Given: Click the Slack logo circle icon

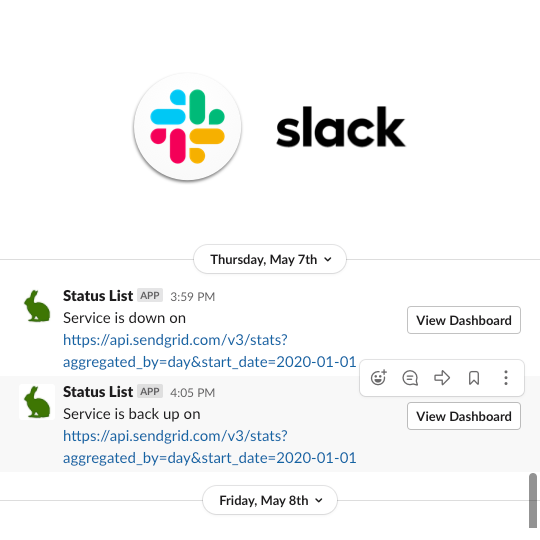Looking at the screenshot, I should [x=187, y=126].
